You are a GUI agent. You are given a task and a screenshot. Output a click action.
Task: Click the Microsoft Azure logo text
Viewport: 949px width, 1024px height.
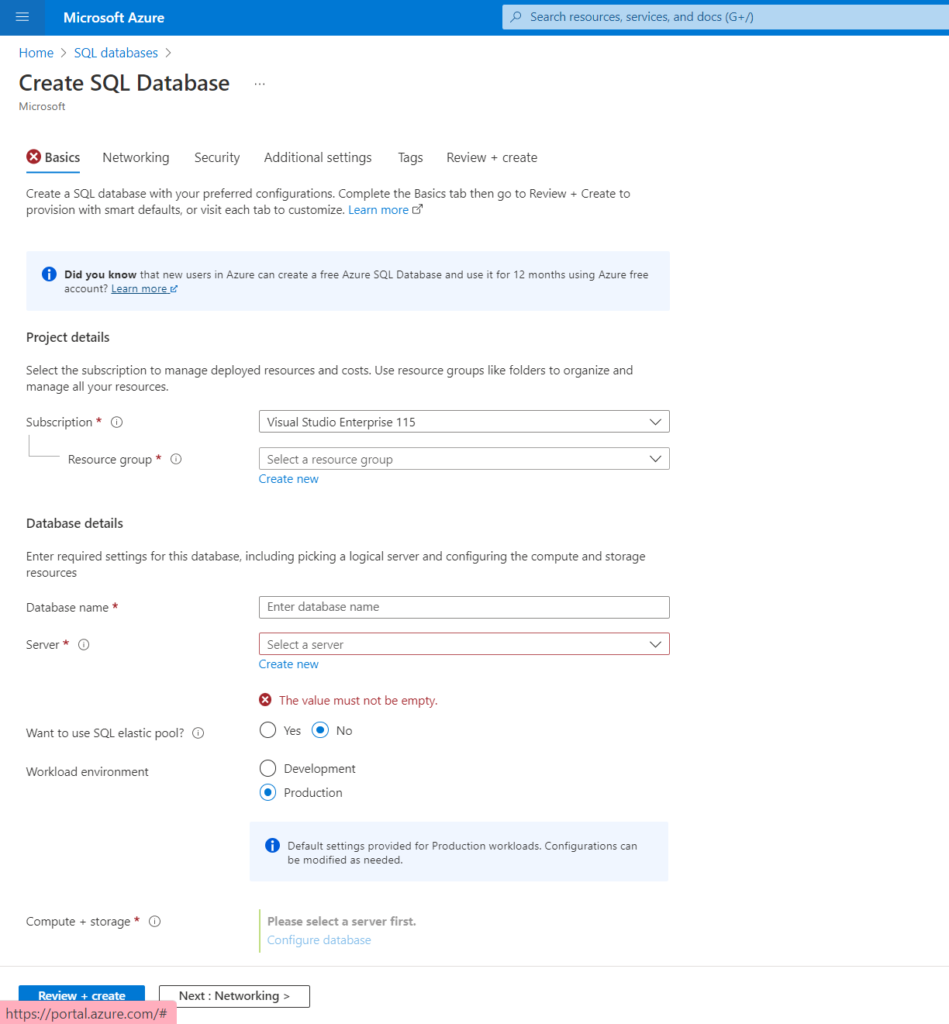click(114, 18)
